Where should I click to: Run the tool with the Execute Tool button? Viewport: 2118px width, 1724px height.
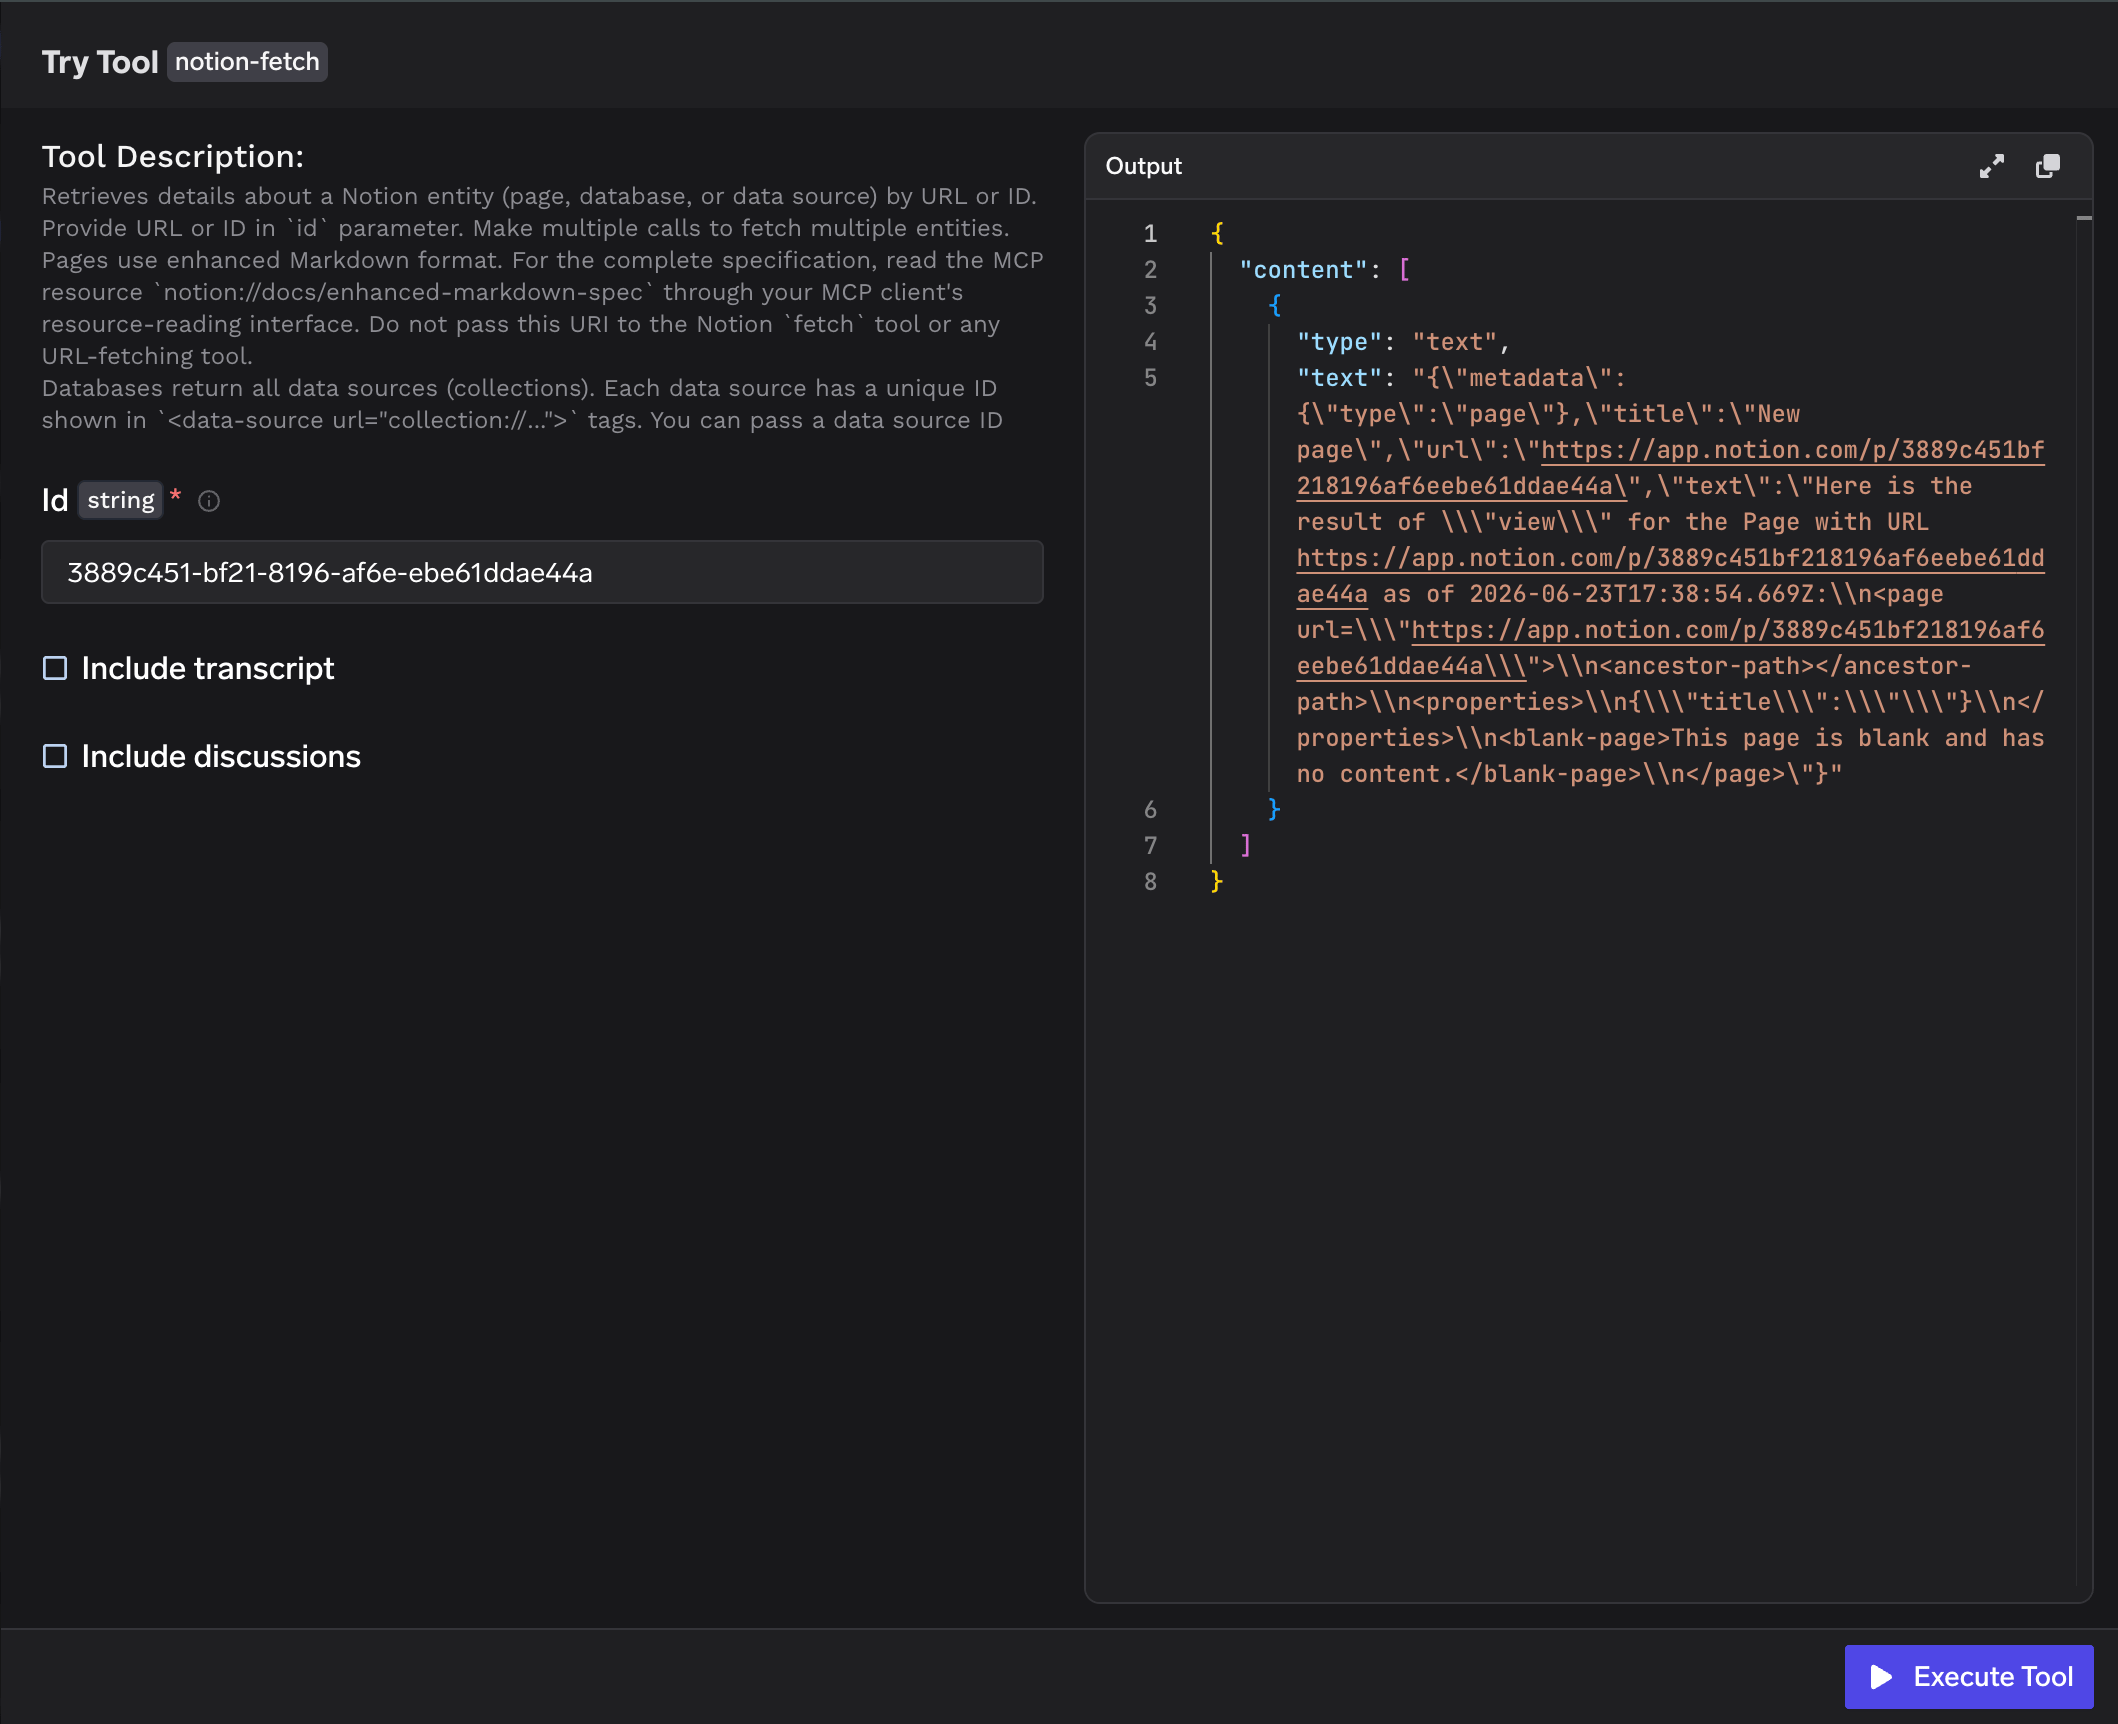[x=1968, y=1676]
